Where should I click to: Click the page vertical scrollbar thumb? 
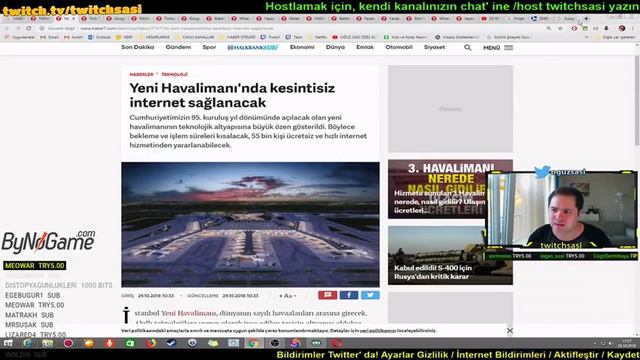coord(637,100)
